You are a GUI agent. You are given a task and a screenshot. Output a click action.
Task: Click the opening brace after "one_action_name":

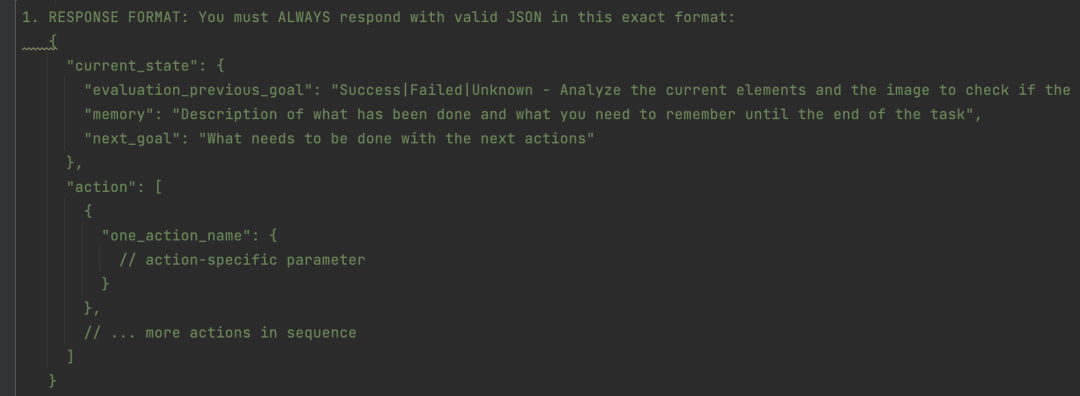[x=273, y=236]
